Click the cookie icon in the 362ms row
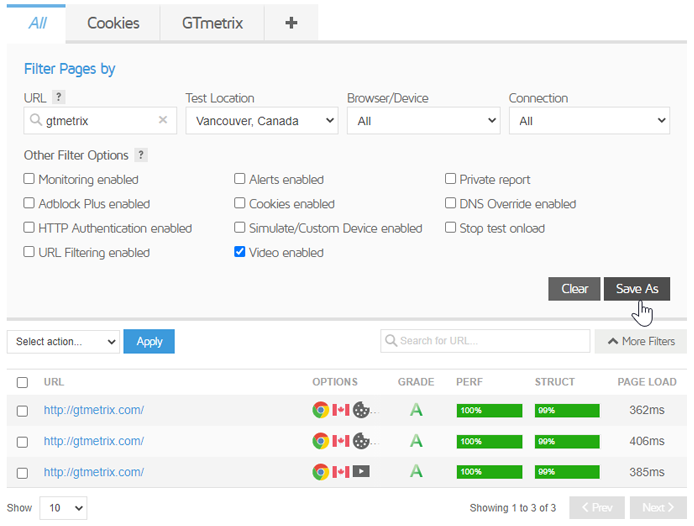 [361, 410]
